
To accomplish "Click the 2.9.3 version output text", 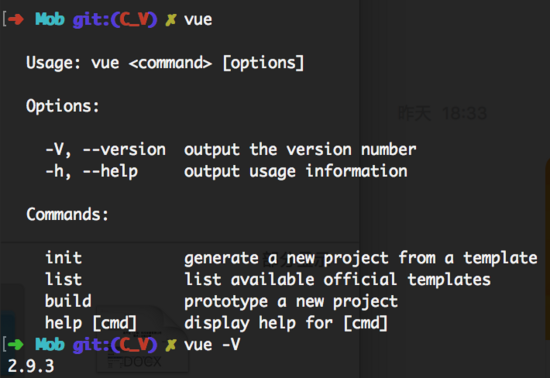I will click(31, 366).
